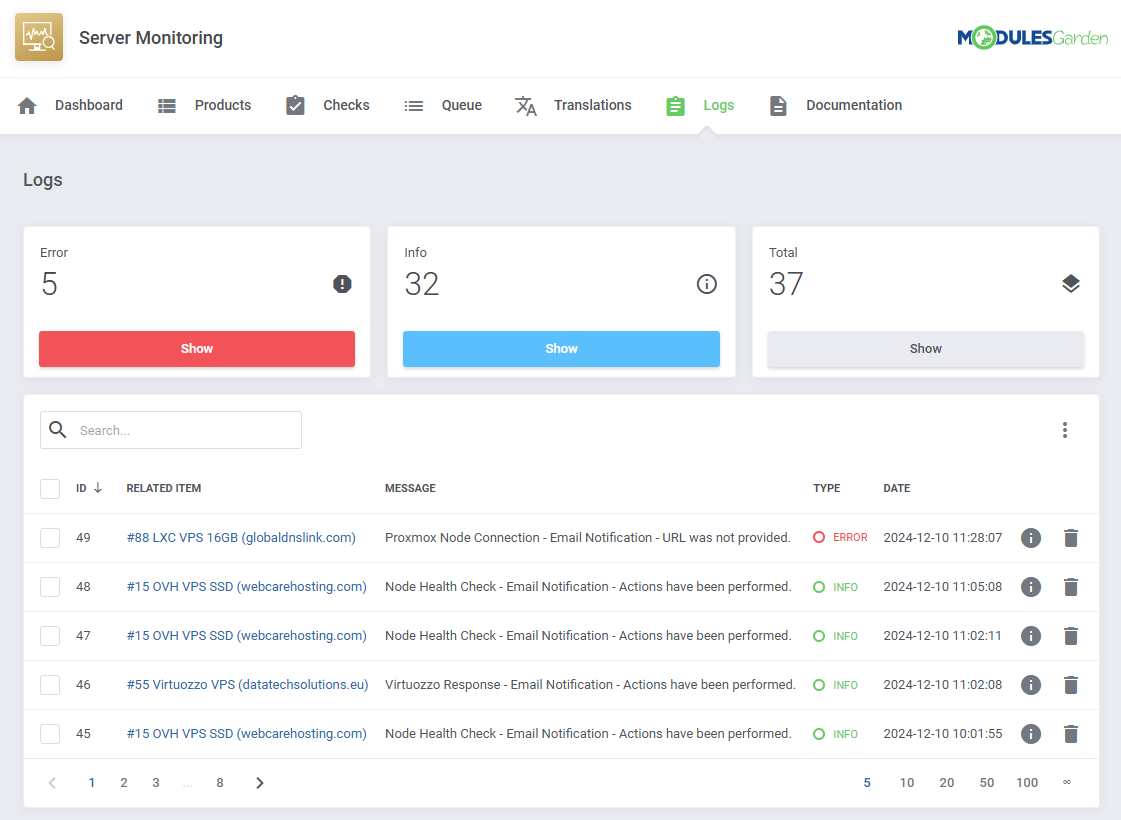This screenshot has height=820, width=1121.
Task: Delete log entry with ID 47
Action: point(1070,636)
